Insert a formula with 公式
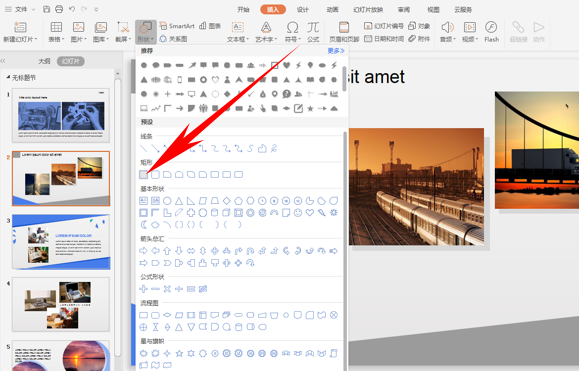Image resolution: width=579 pixels, height=371 pixels. pos(313,31)
